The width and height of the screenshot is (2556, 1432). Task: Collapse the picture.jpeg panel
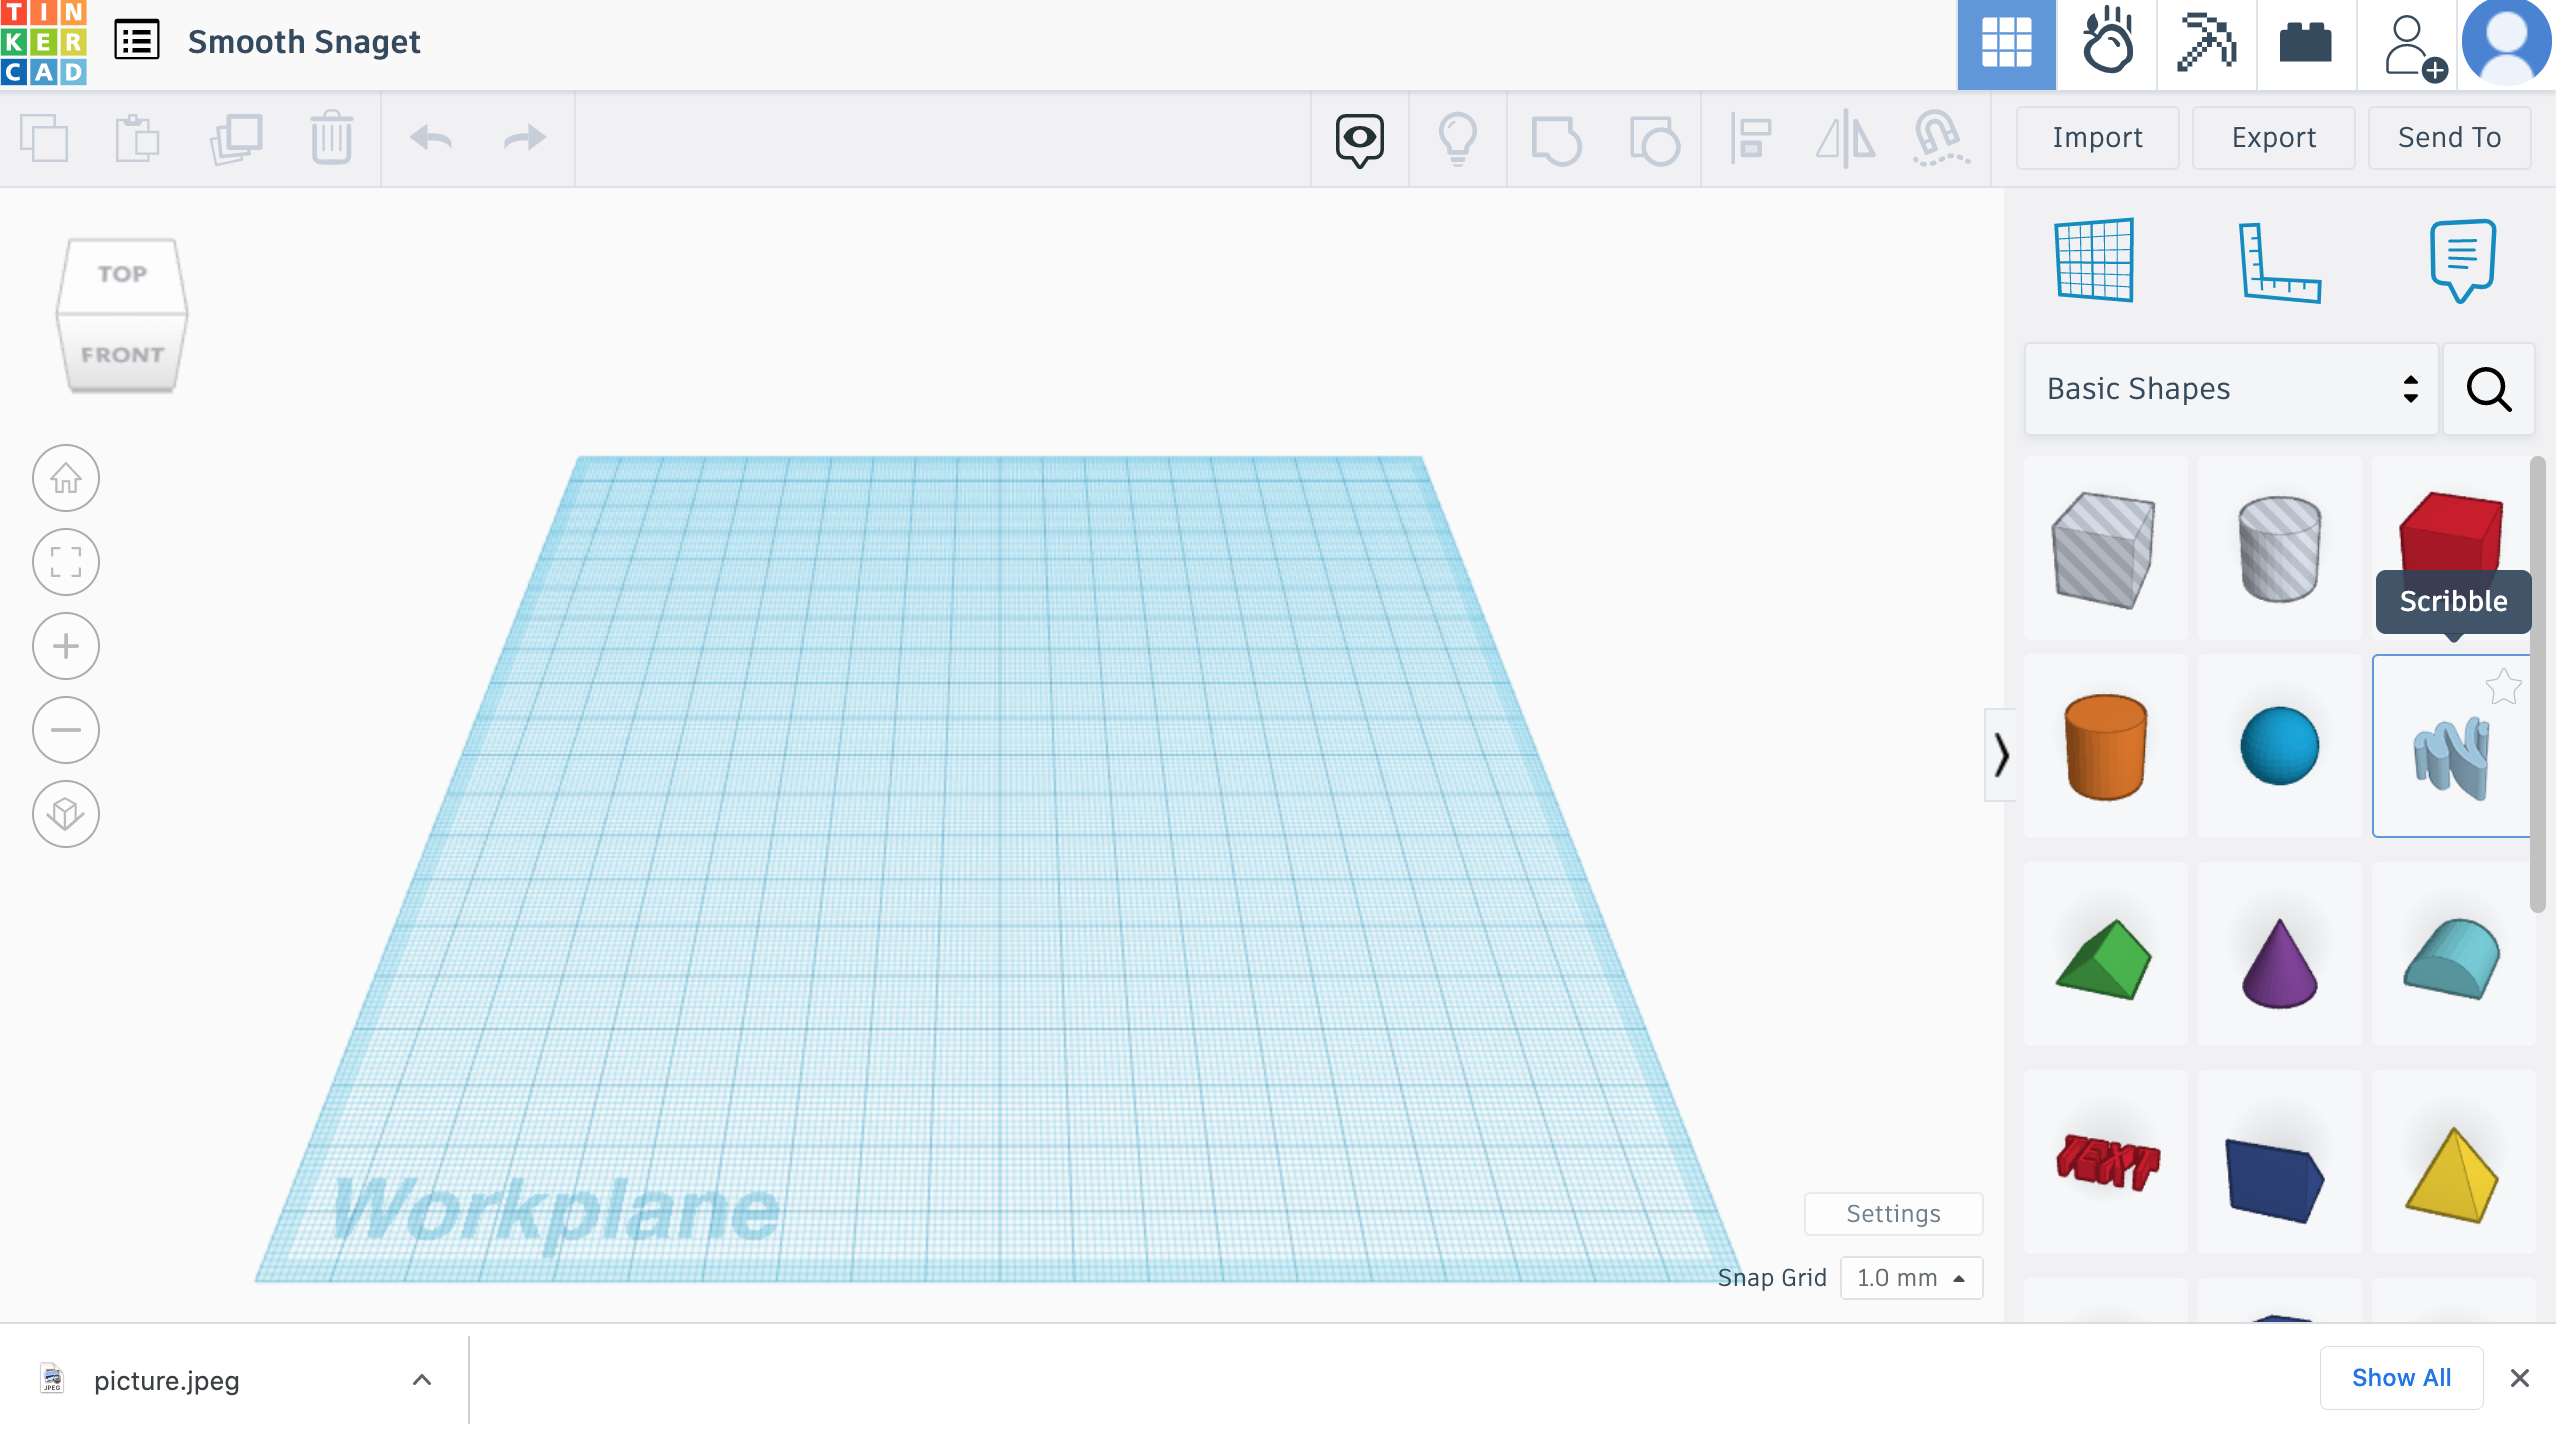coord(420,1379)
